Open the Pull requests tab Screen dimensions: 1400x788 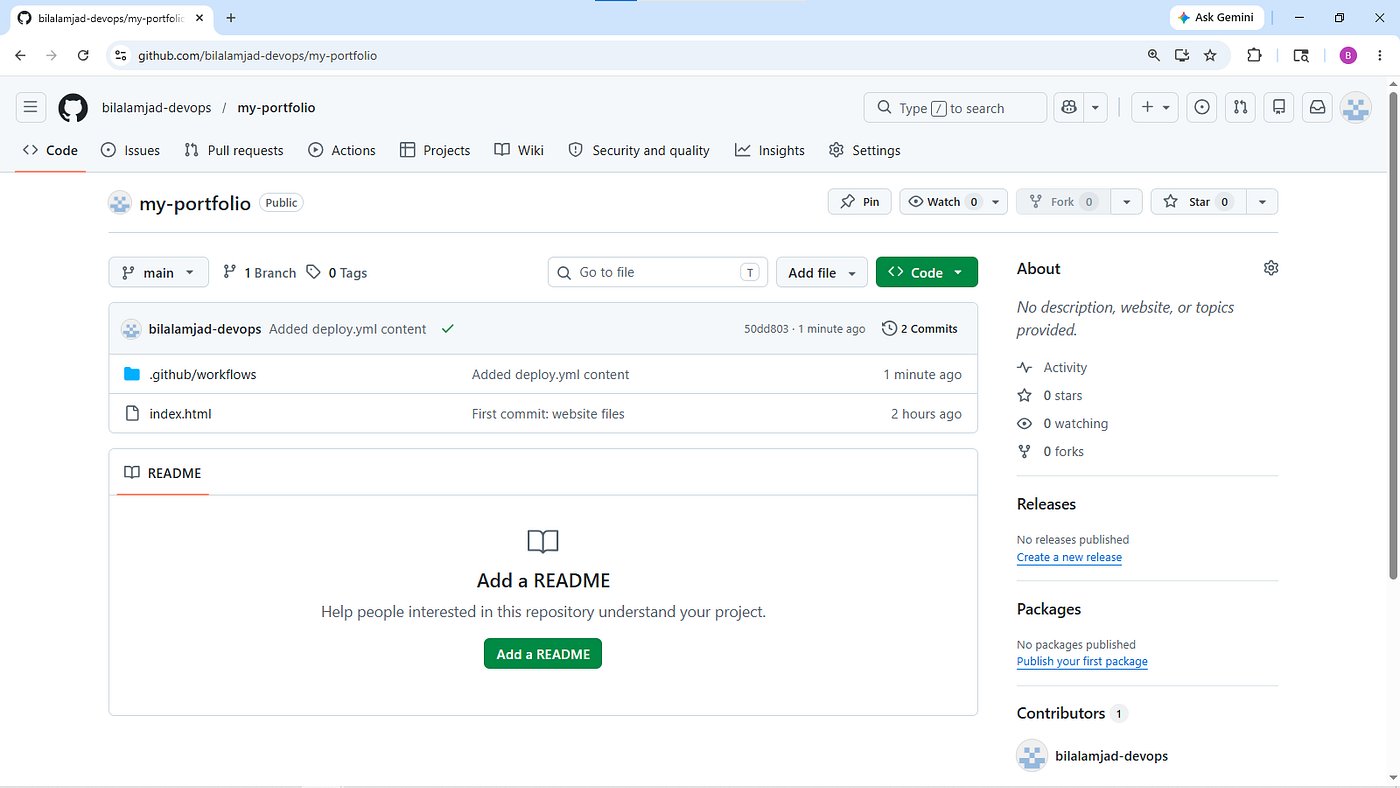(234, 150)
